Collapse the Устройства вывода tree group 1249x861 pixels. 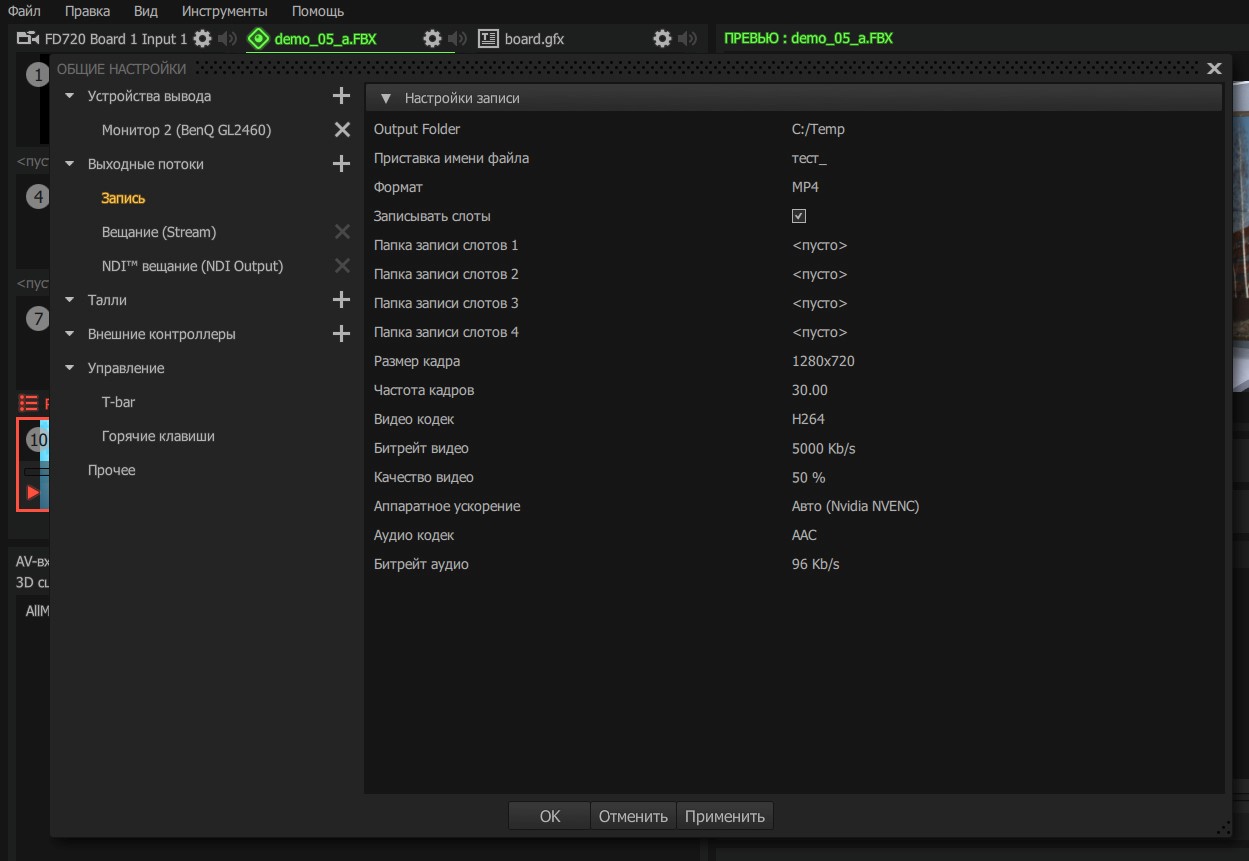tap(70, 96)
